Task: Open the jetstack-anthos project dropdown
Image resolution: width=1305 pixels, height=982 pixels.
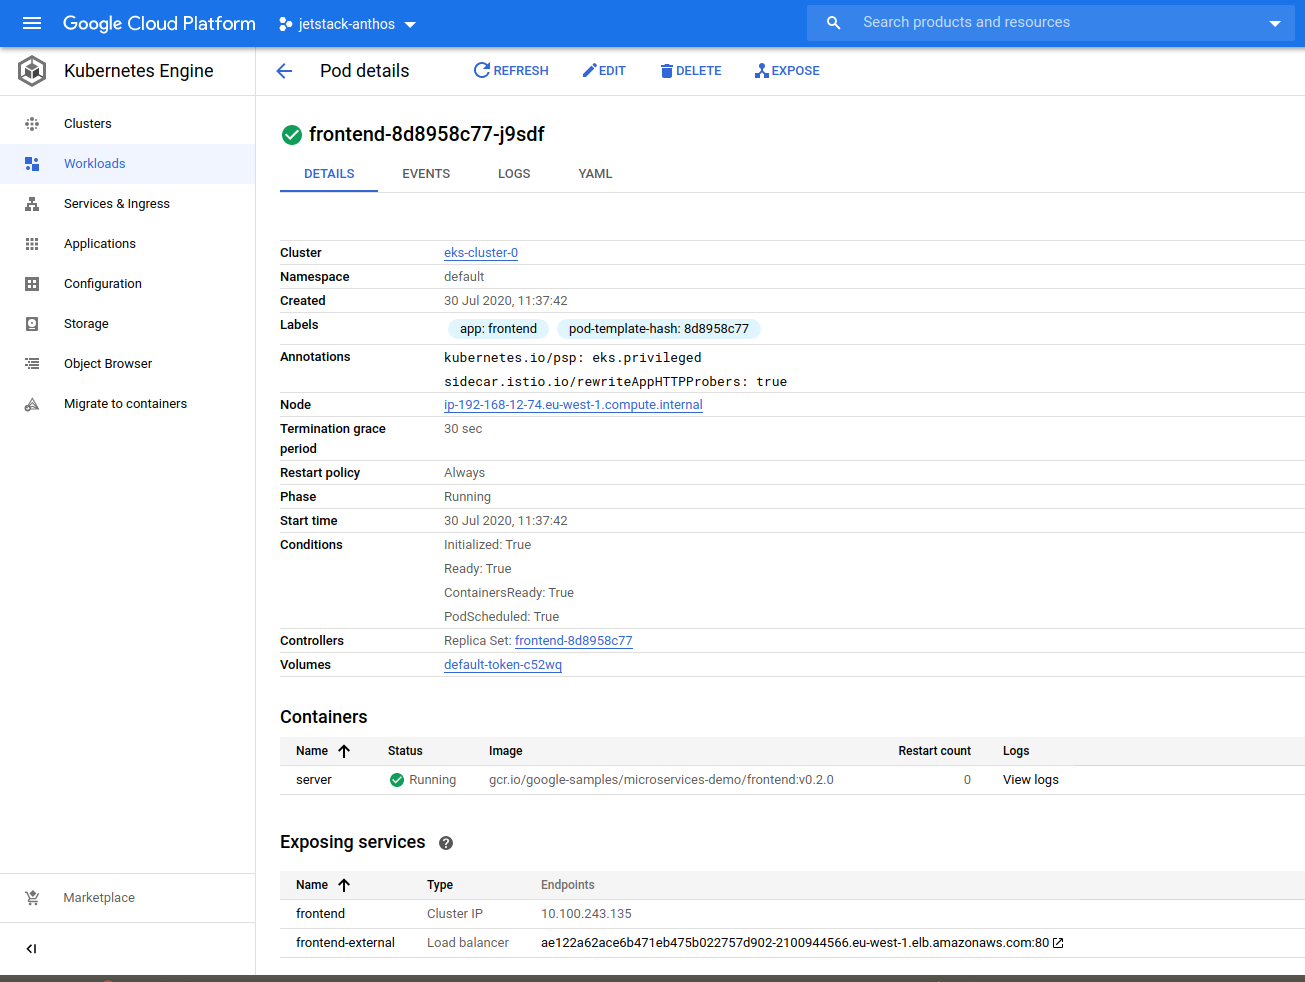Action: [x=347, y=24]
